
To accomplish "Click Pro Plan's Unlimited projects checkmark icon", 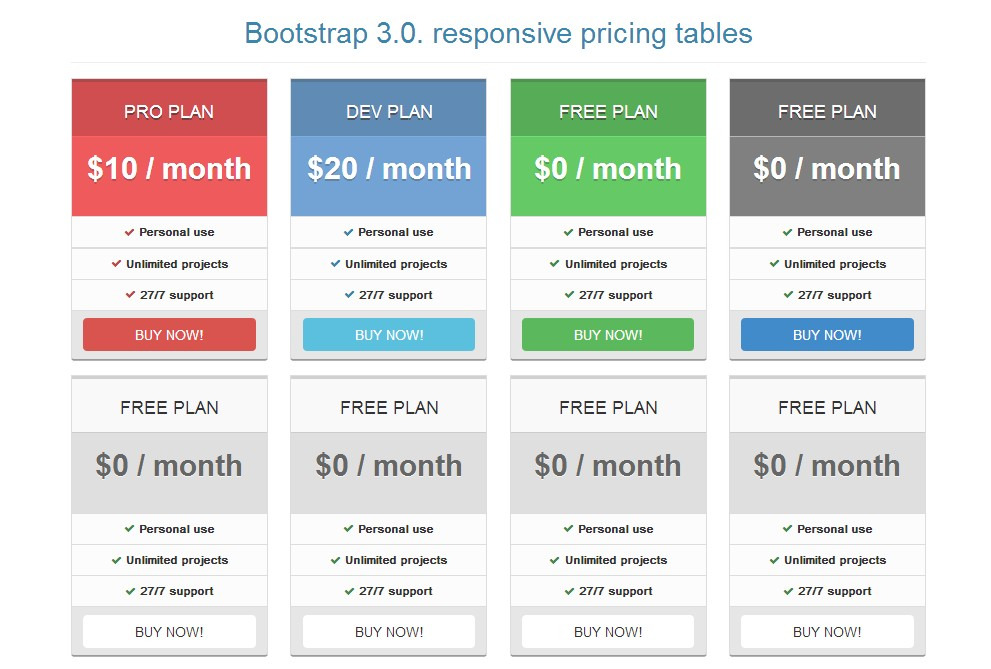I will 116,264.
